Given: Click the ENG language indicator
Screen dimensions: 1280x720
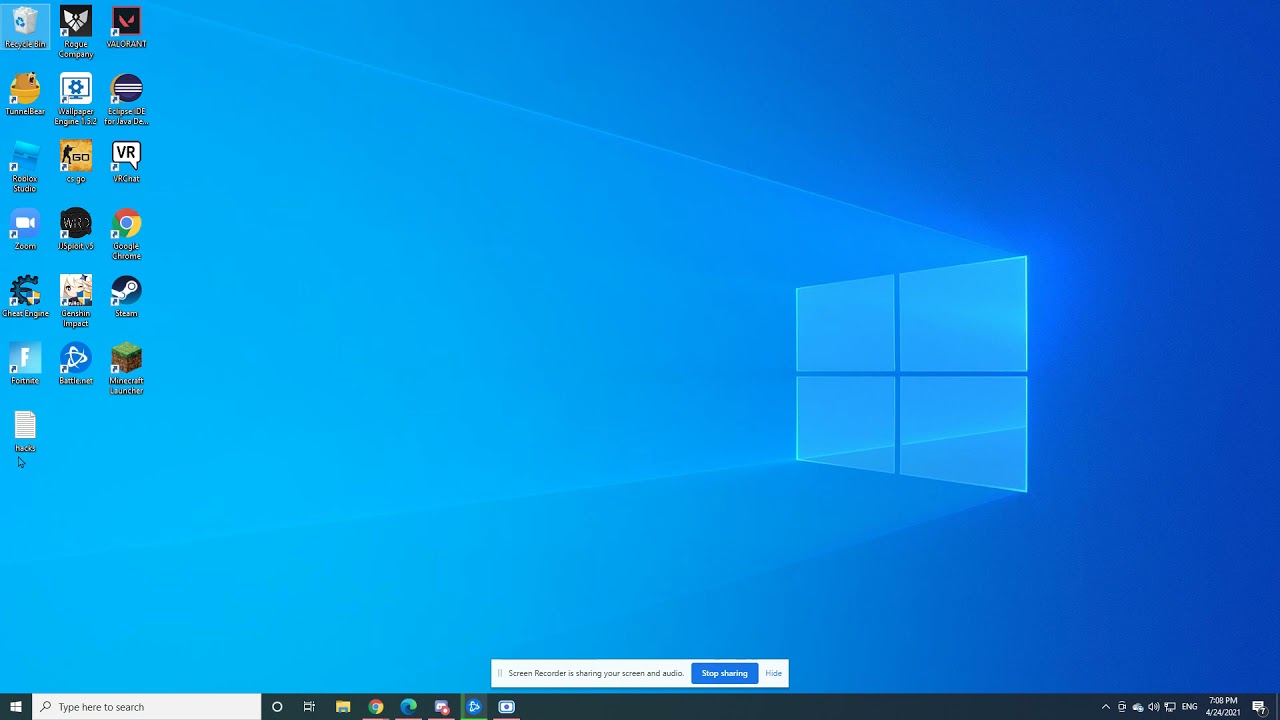Looking at the screenshot, I should click(x=1190, y=707).
